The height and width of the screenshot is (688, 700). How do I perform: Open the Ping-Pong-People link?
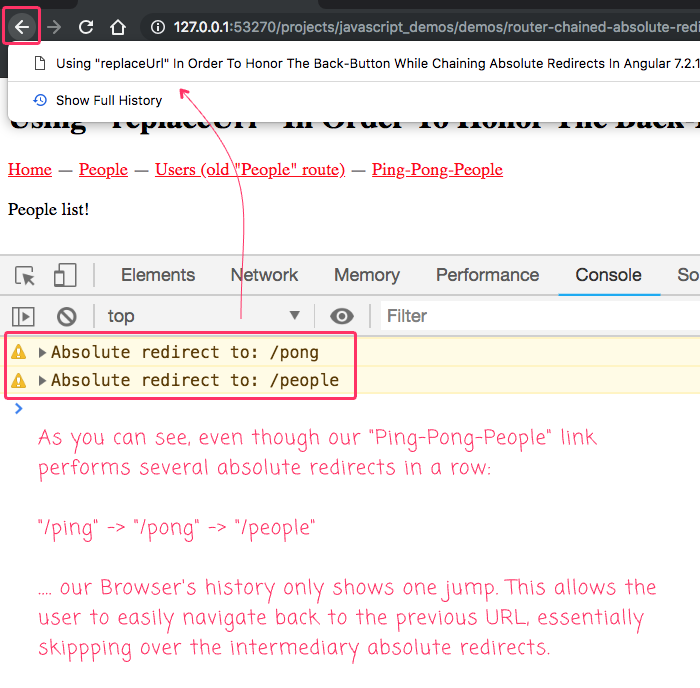point(437,169)
